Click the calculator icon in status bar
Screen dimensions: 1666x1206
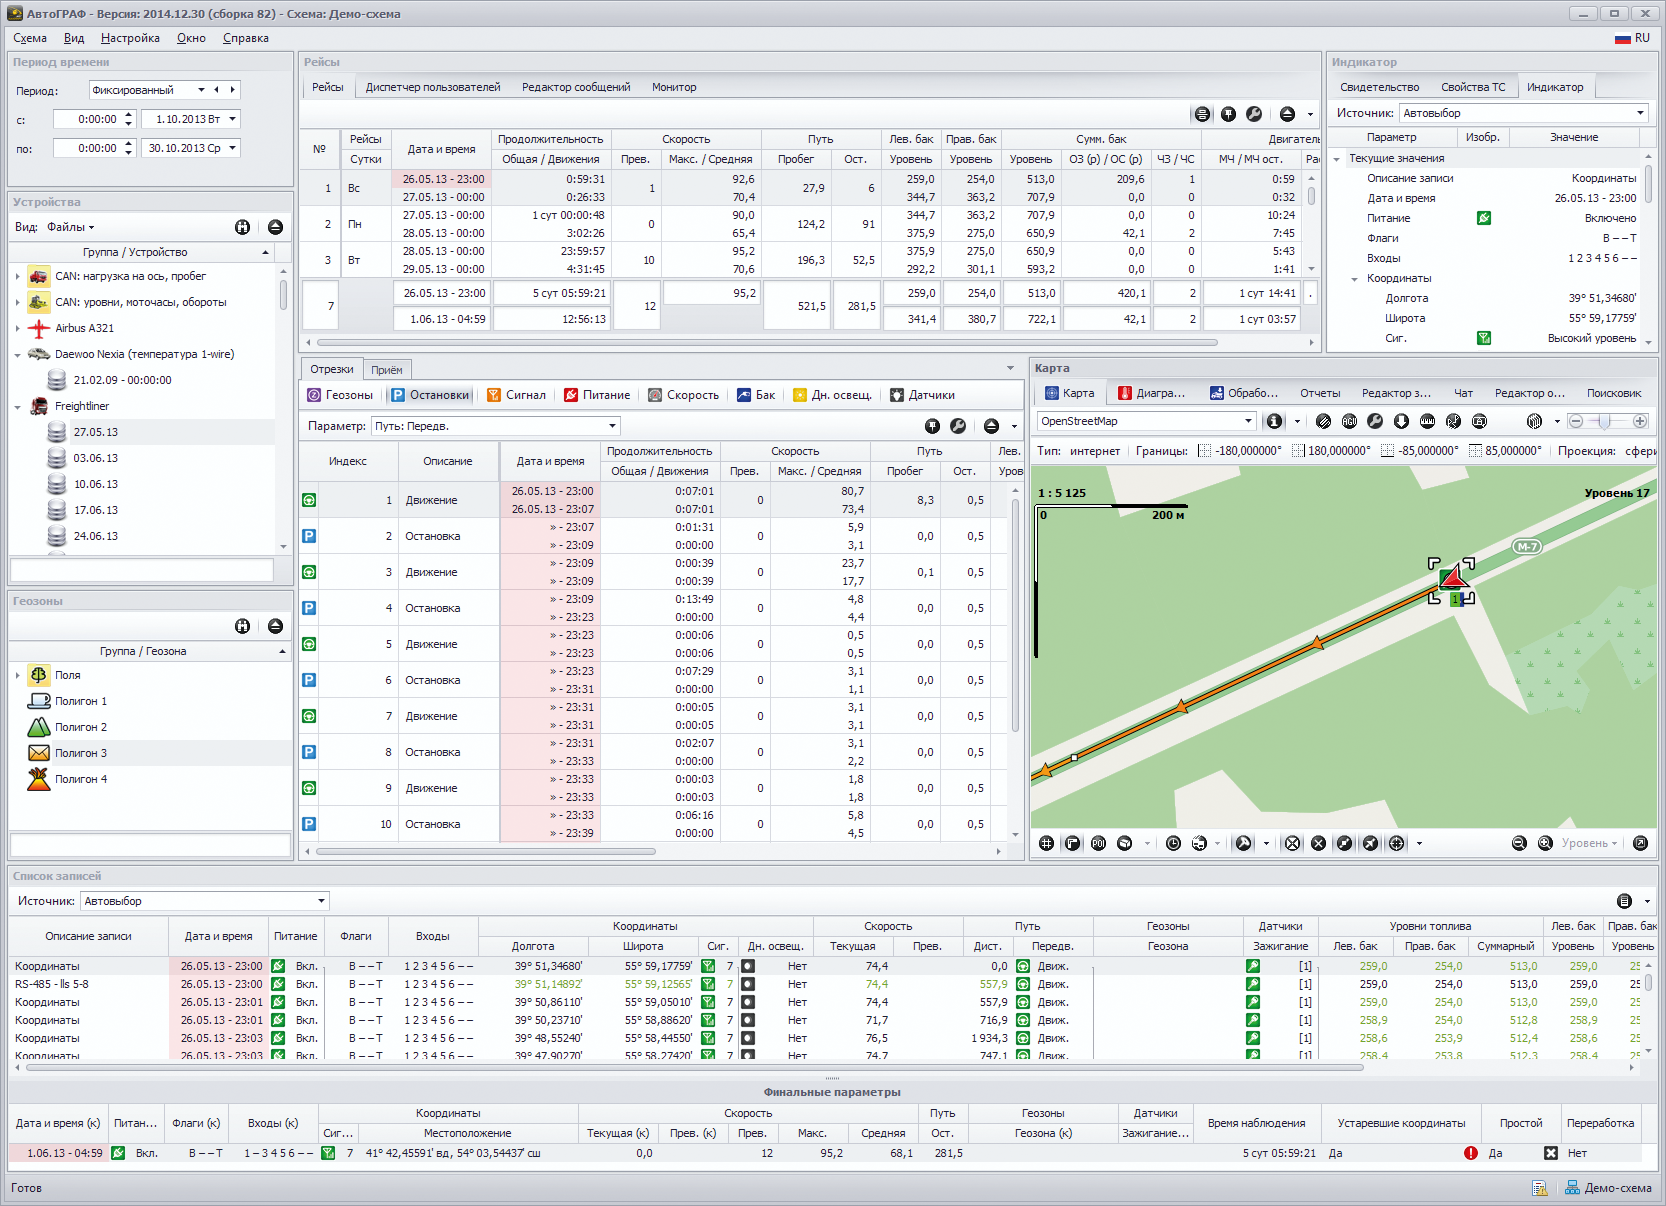[x=1539, y=1188]
